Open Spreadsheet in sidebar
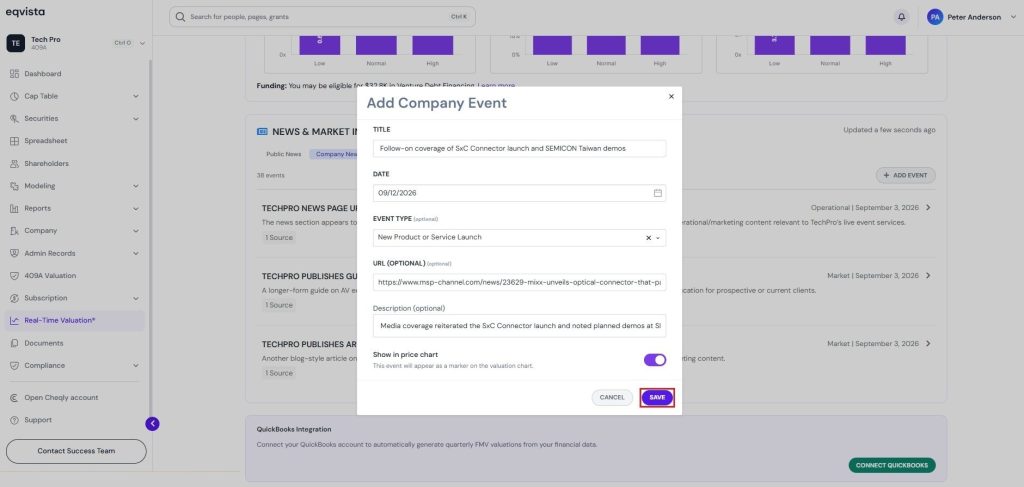The width and height of the screenshot is (1024, 487). [x=46, y=141]
